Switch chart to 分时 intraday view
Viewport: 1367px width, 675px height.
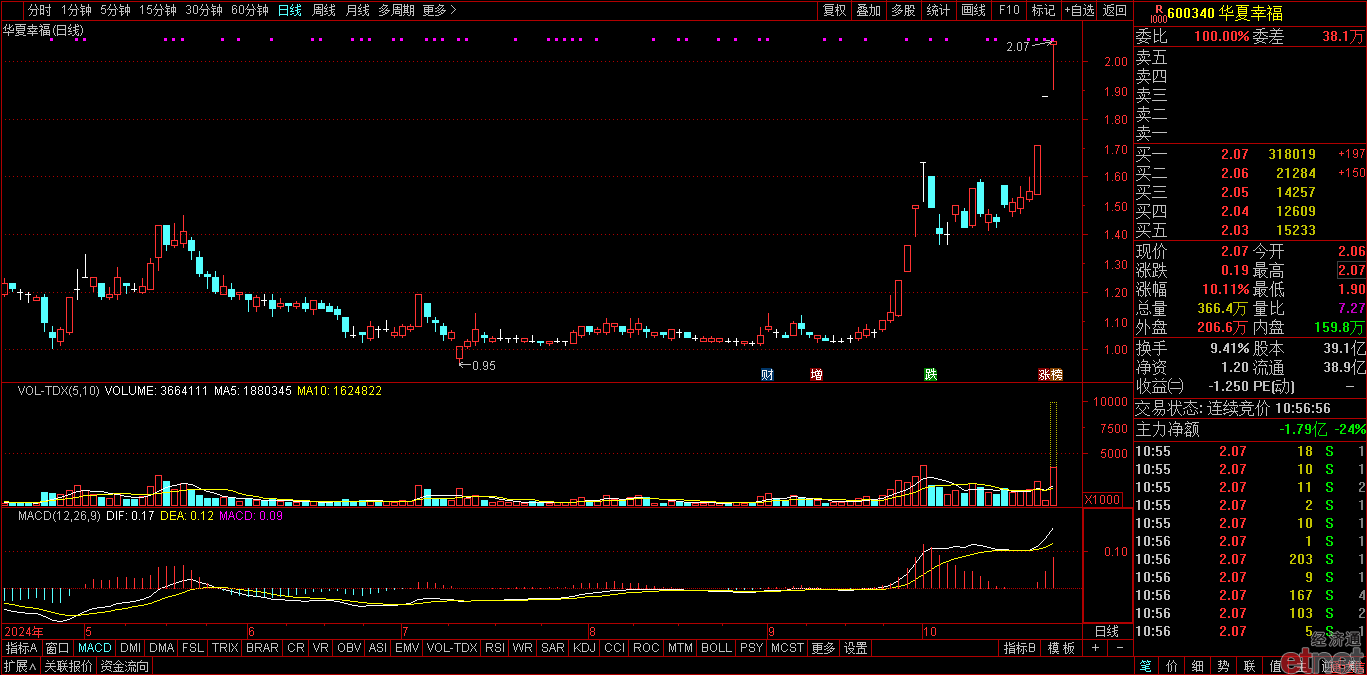[39, 10]
